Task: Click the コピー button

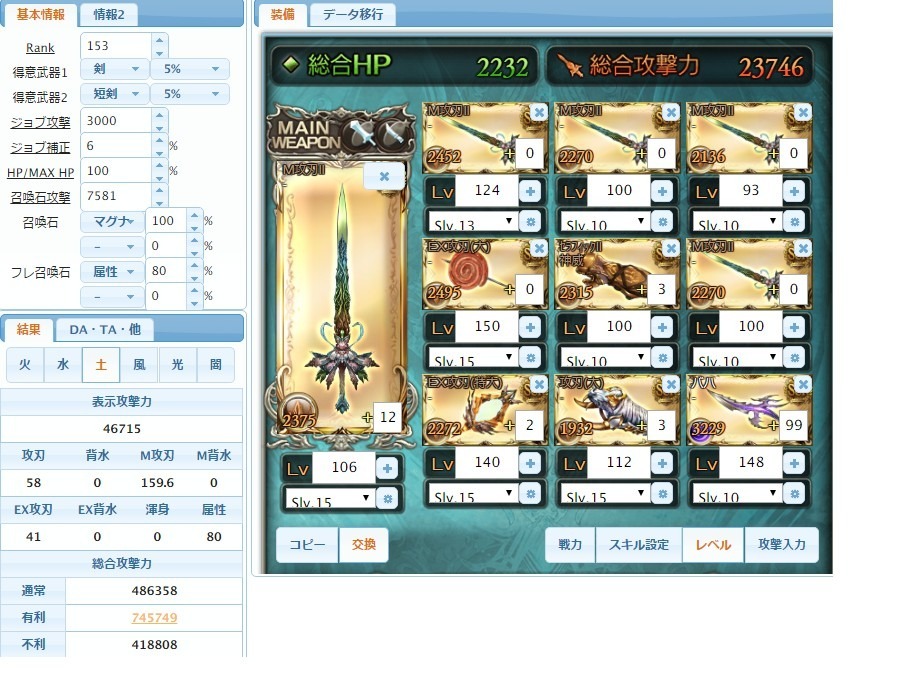Action: point(307,545)
